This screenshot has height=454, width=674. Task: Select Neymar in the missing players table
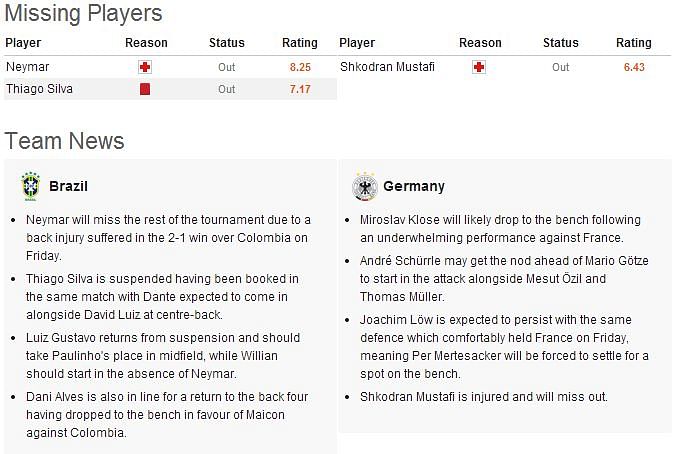coord(28,67)
